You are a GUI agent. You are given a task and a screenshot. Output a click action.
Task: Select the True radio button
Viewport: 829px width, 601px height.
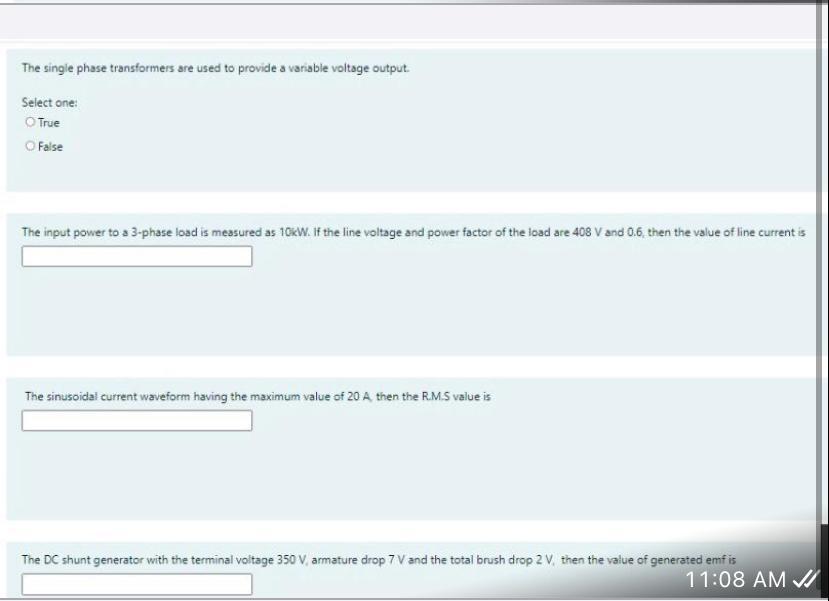point(30,122)
